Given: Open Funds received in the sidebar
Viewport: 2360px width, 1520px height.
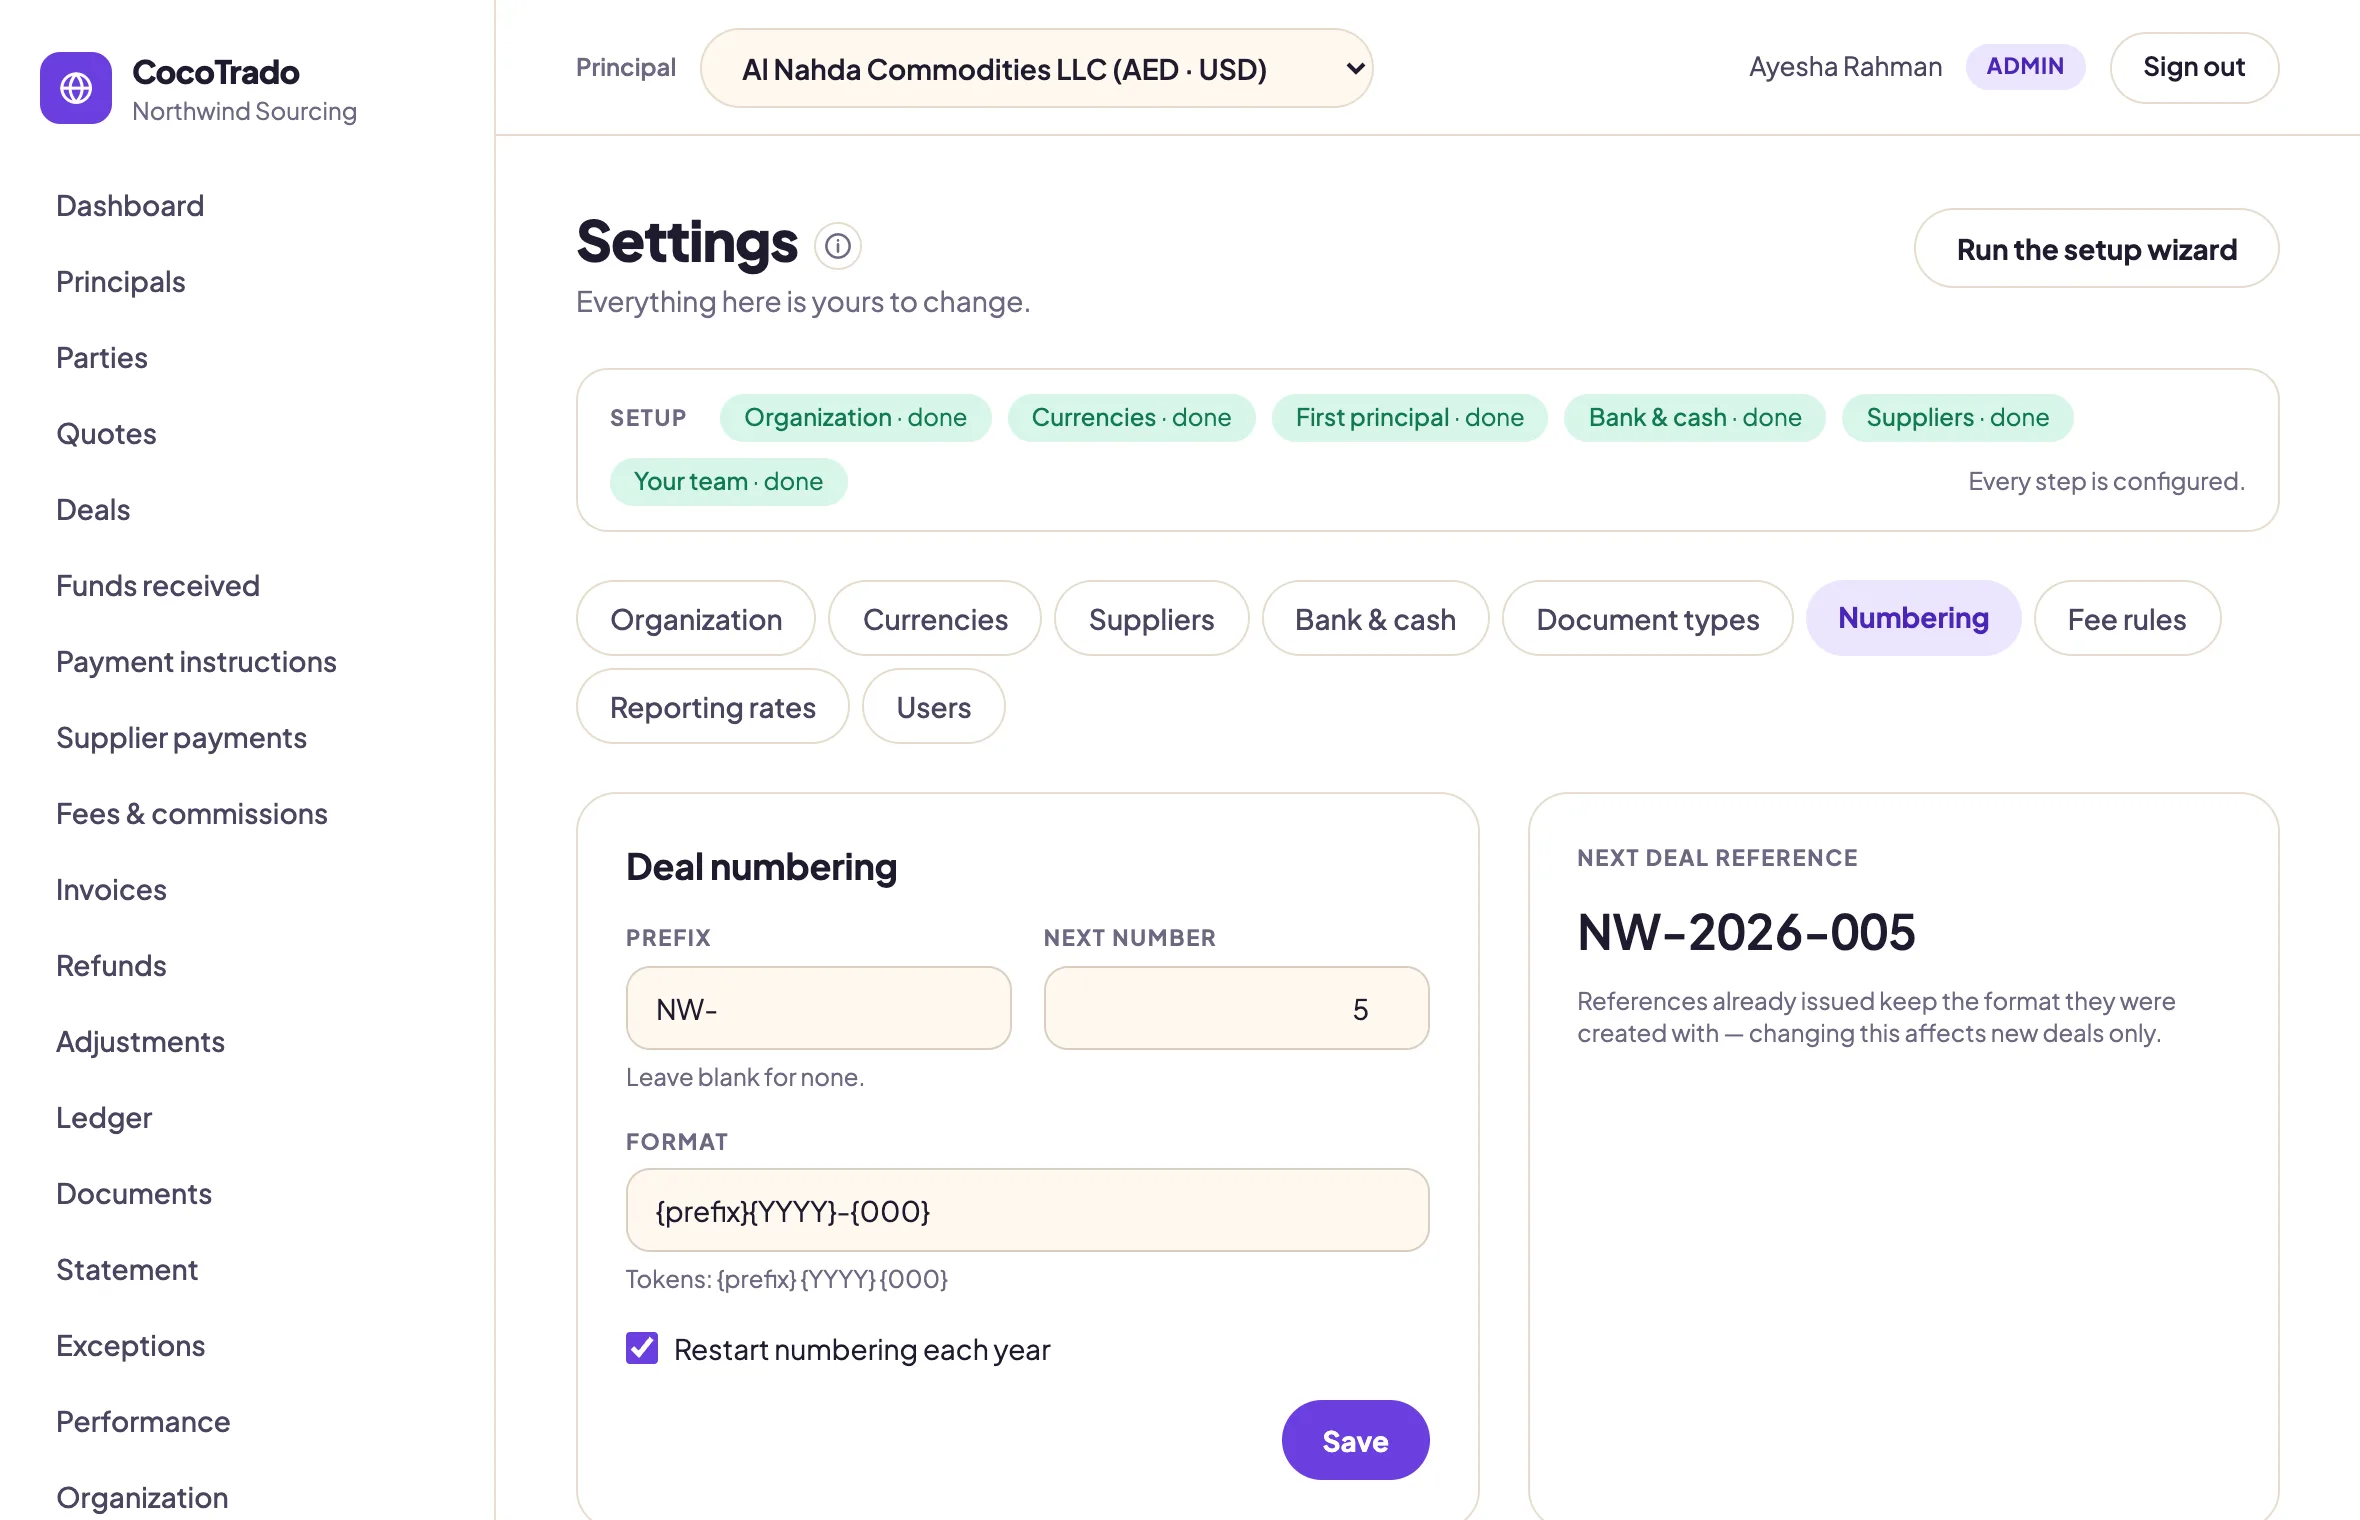Looking at the screenshot, I should pos(158,585).
